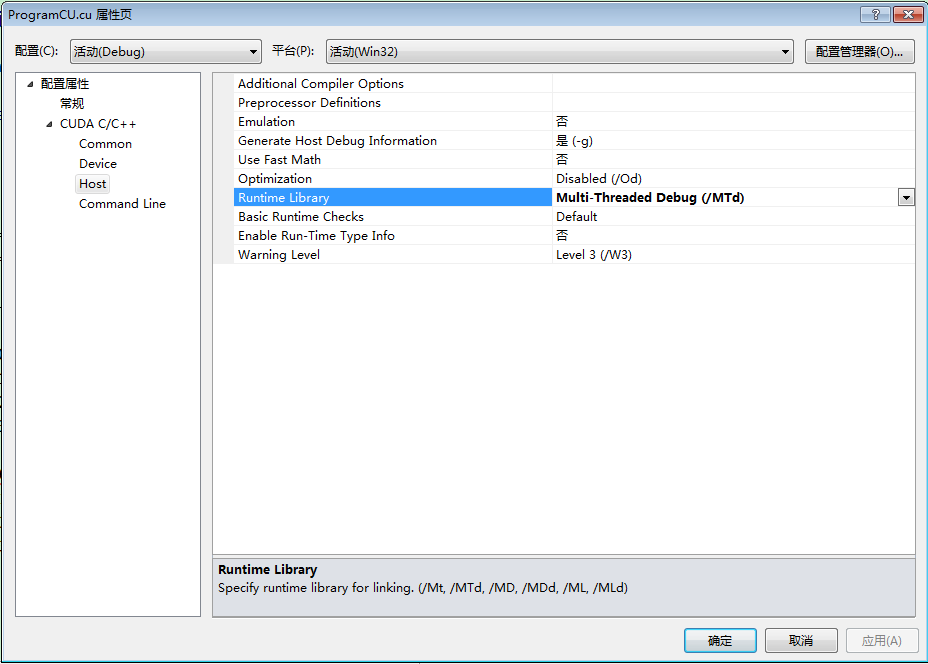This screenshot has height=664, width=928.
Task: Click the Emulation value 否
Action: [x=562, y=121]
